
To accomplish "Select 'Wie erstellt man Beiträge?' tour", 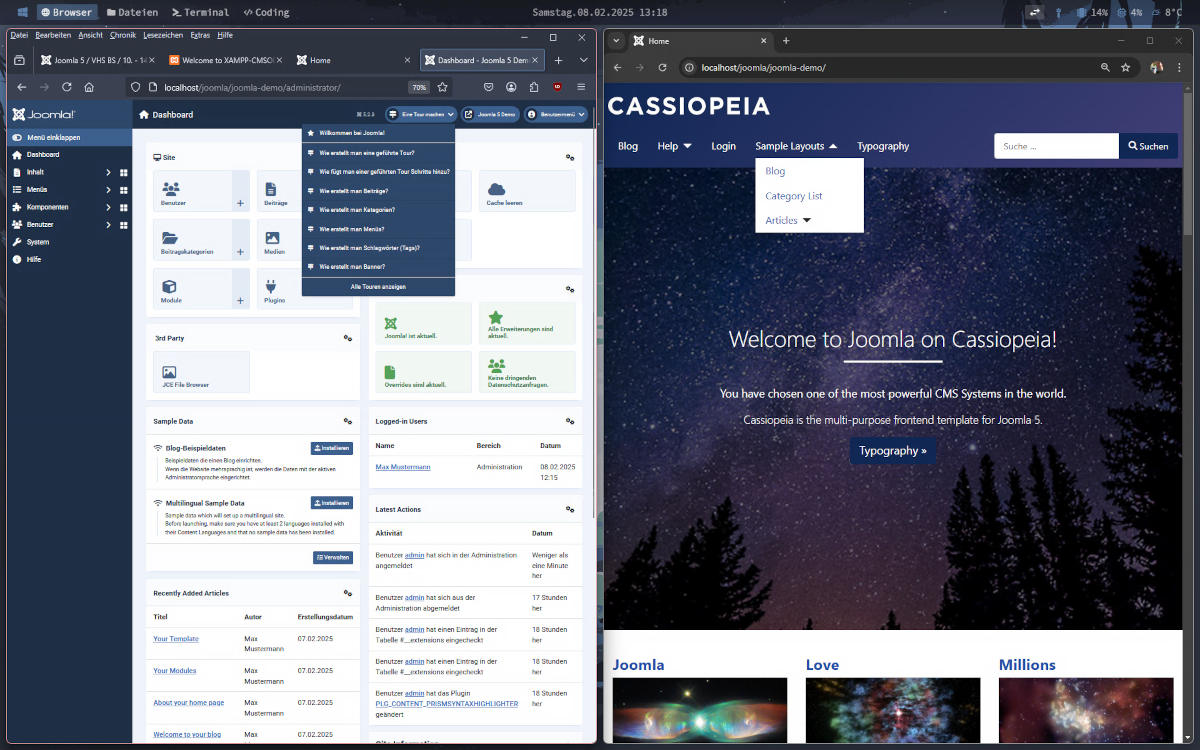I will [378, 191].
